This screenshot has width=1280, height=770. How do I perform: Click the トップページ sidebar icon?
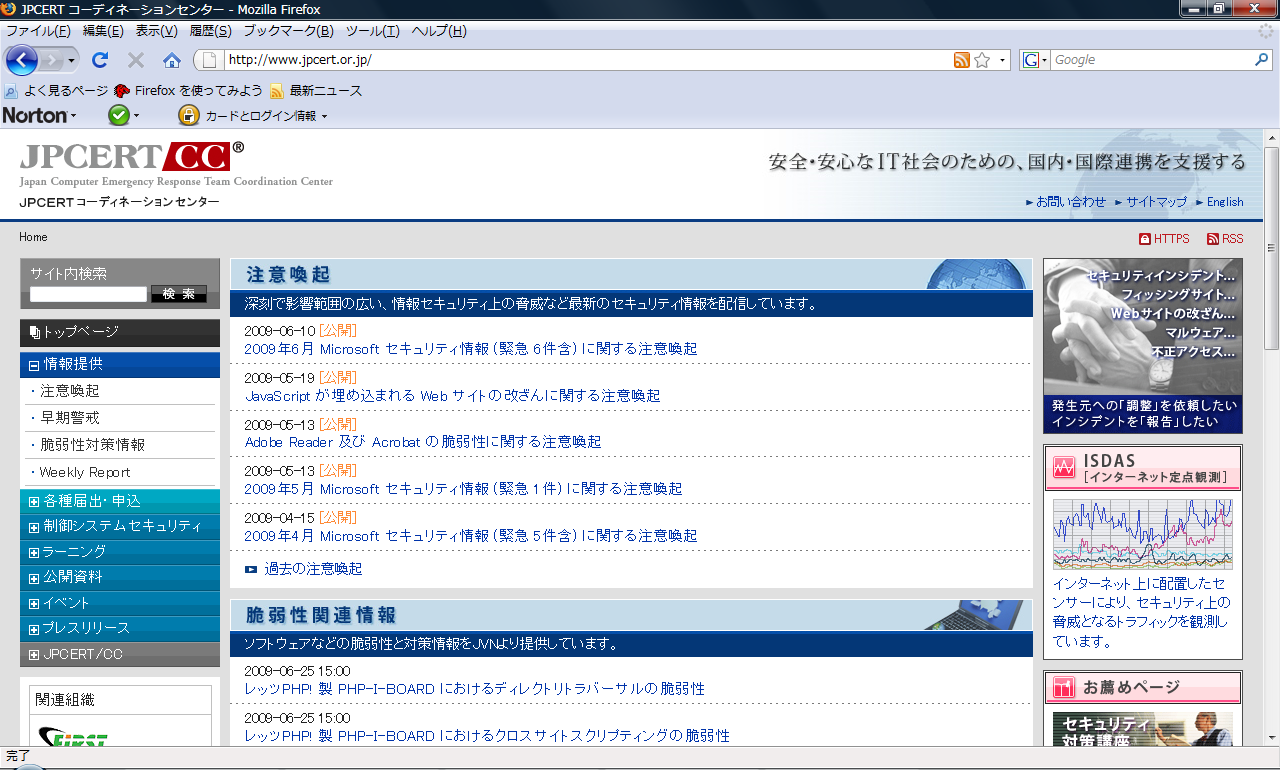point(35,332)
